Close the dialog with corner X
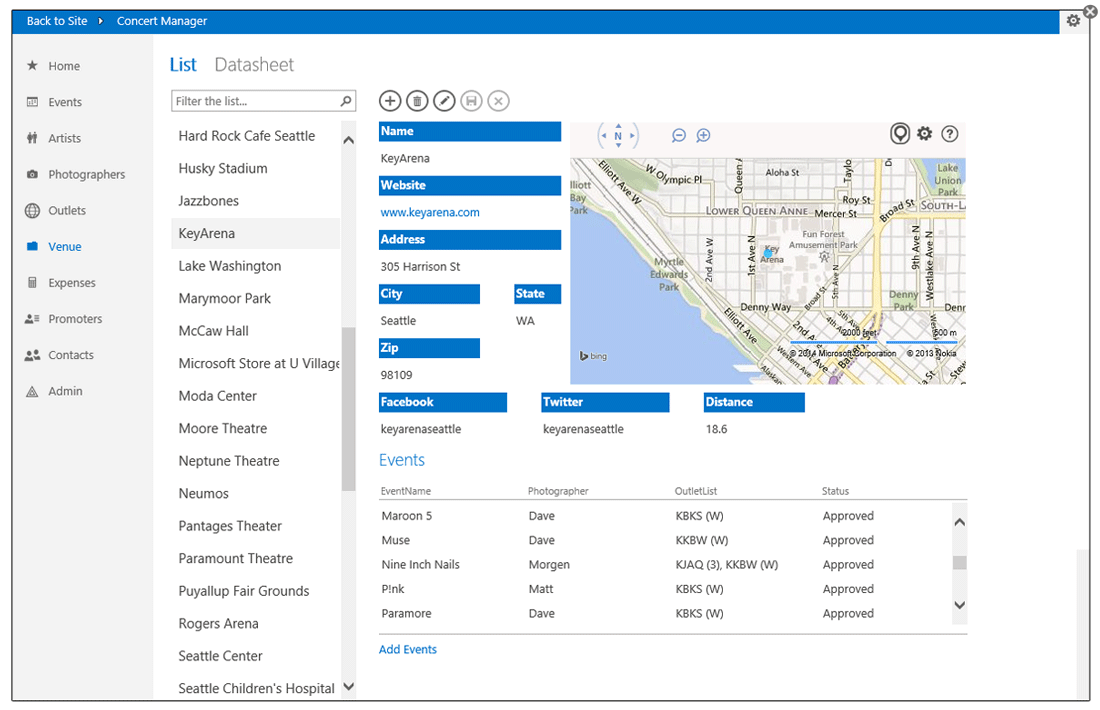The height and width of the screenshot is (710, 1100). (x=1090, y=12)
